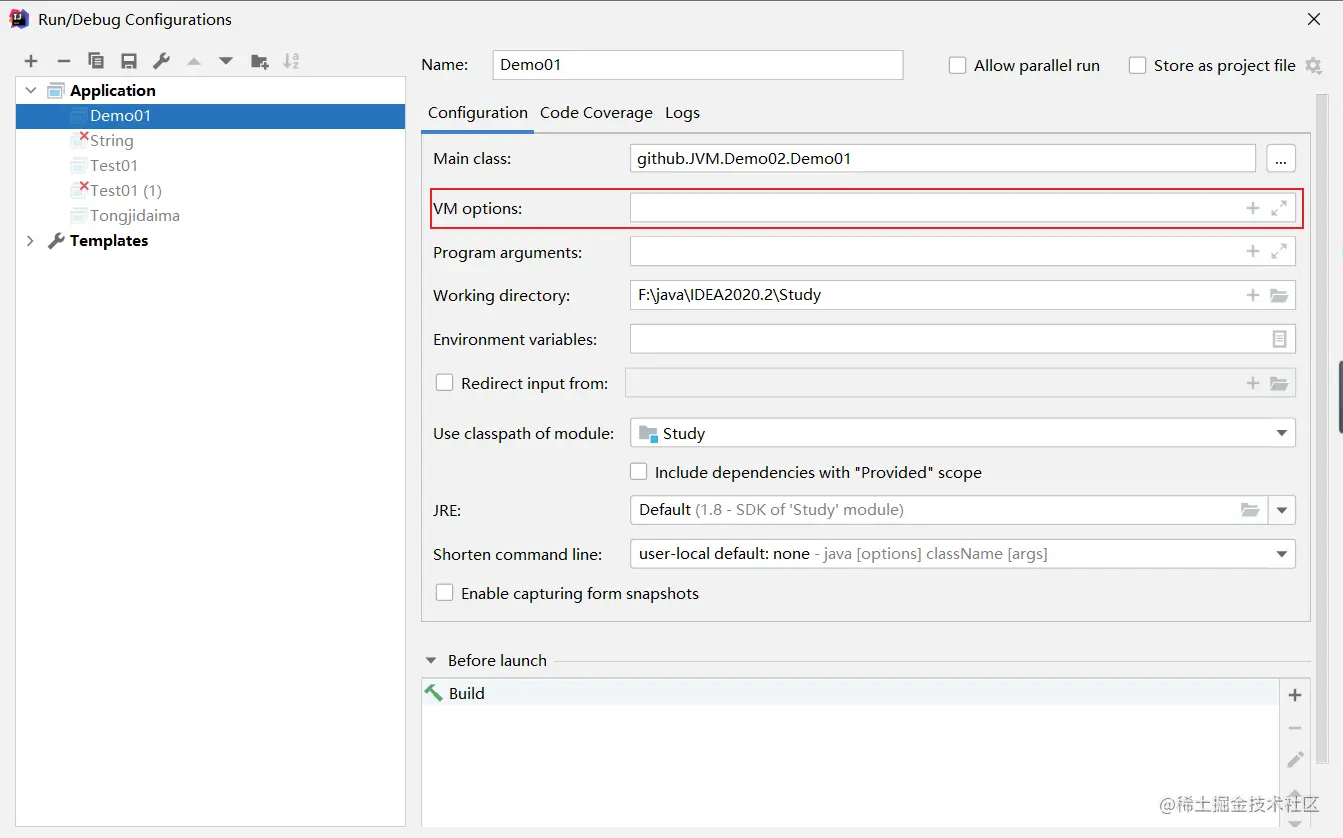Add a Before launch task with plus
Viewport: 1343px width, 838px height.
1295,695
